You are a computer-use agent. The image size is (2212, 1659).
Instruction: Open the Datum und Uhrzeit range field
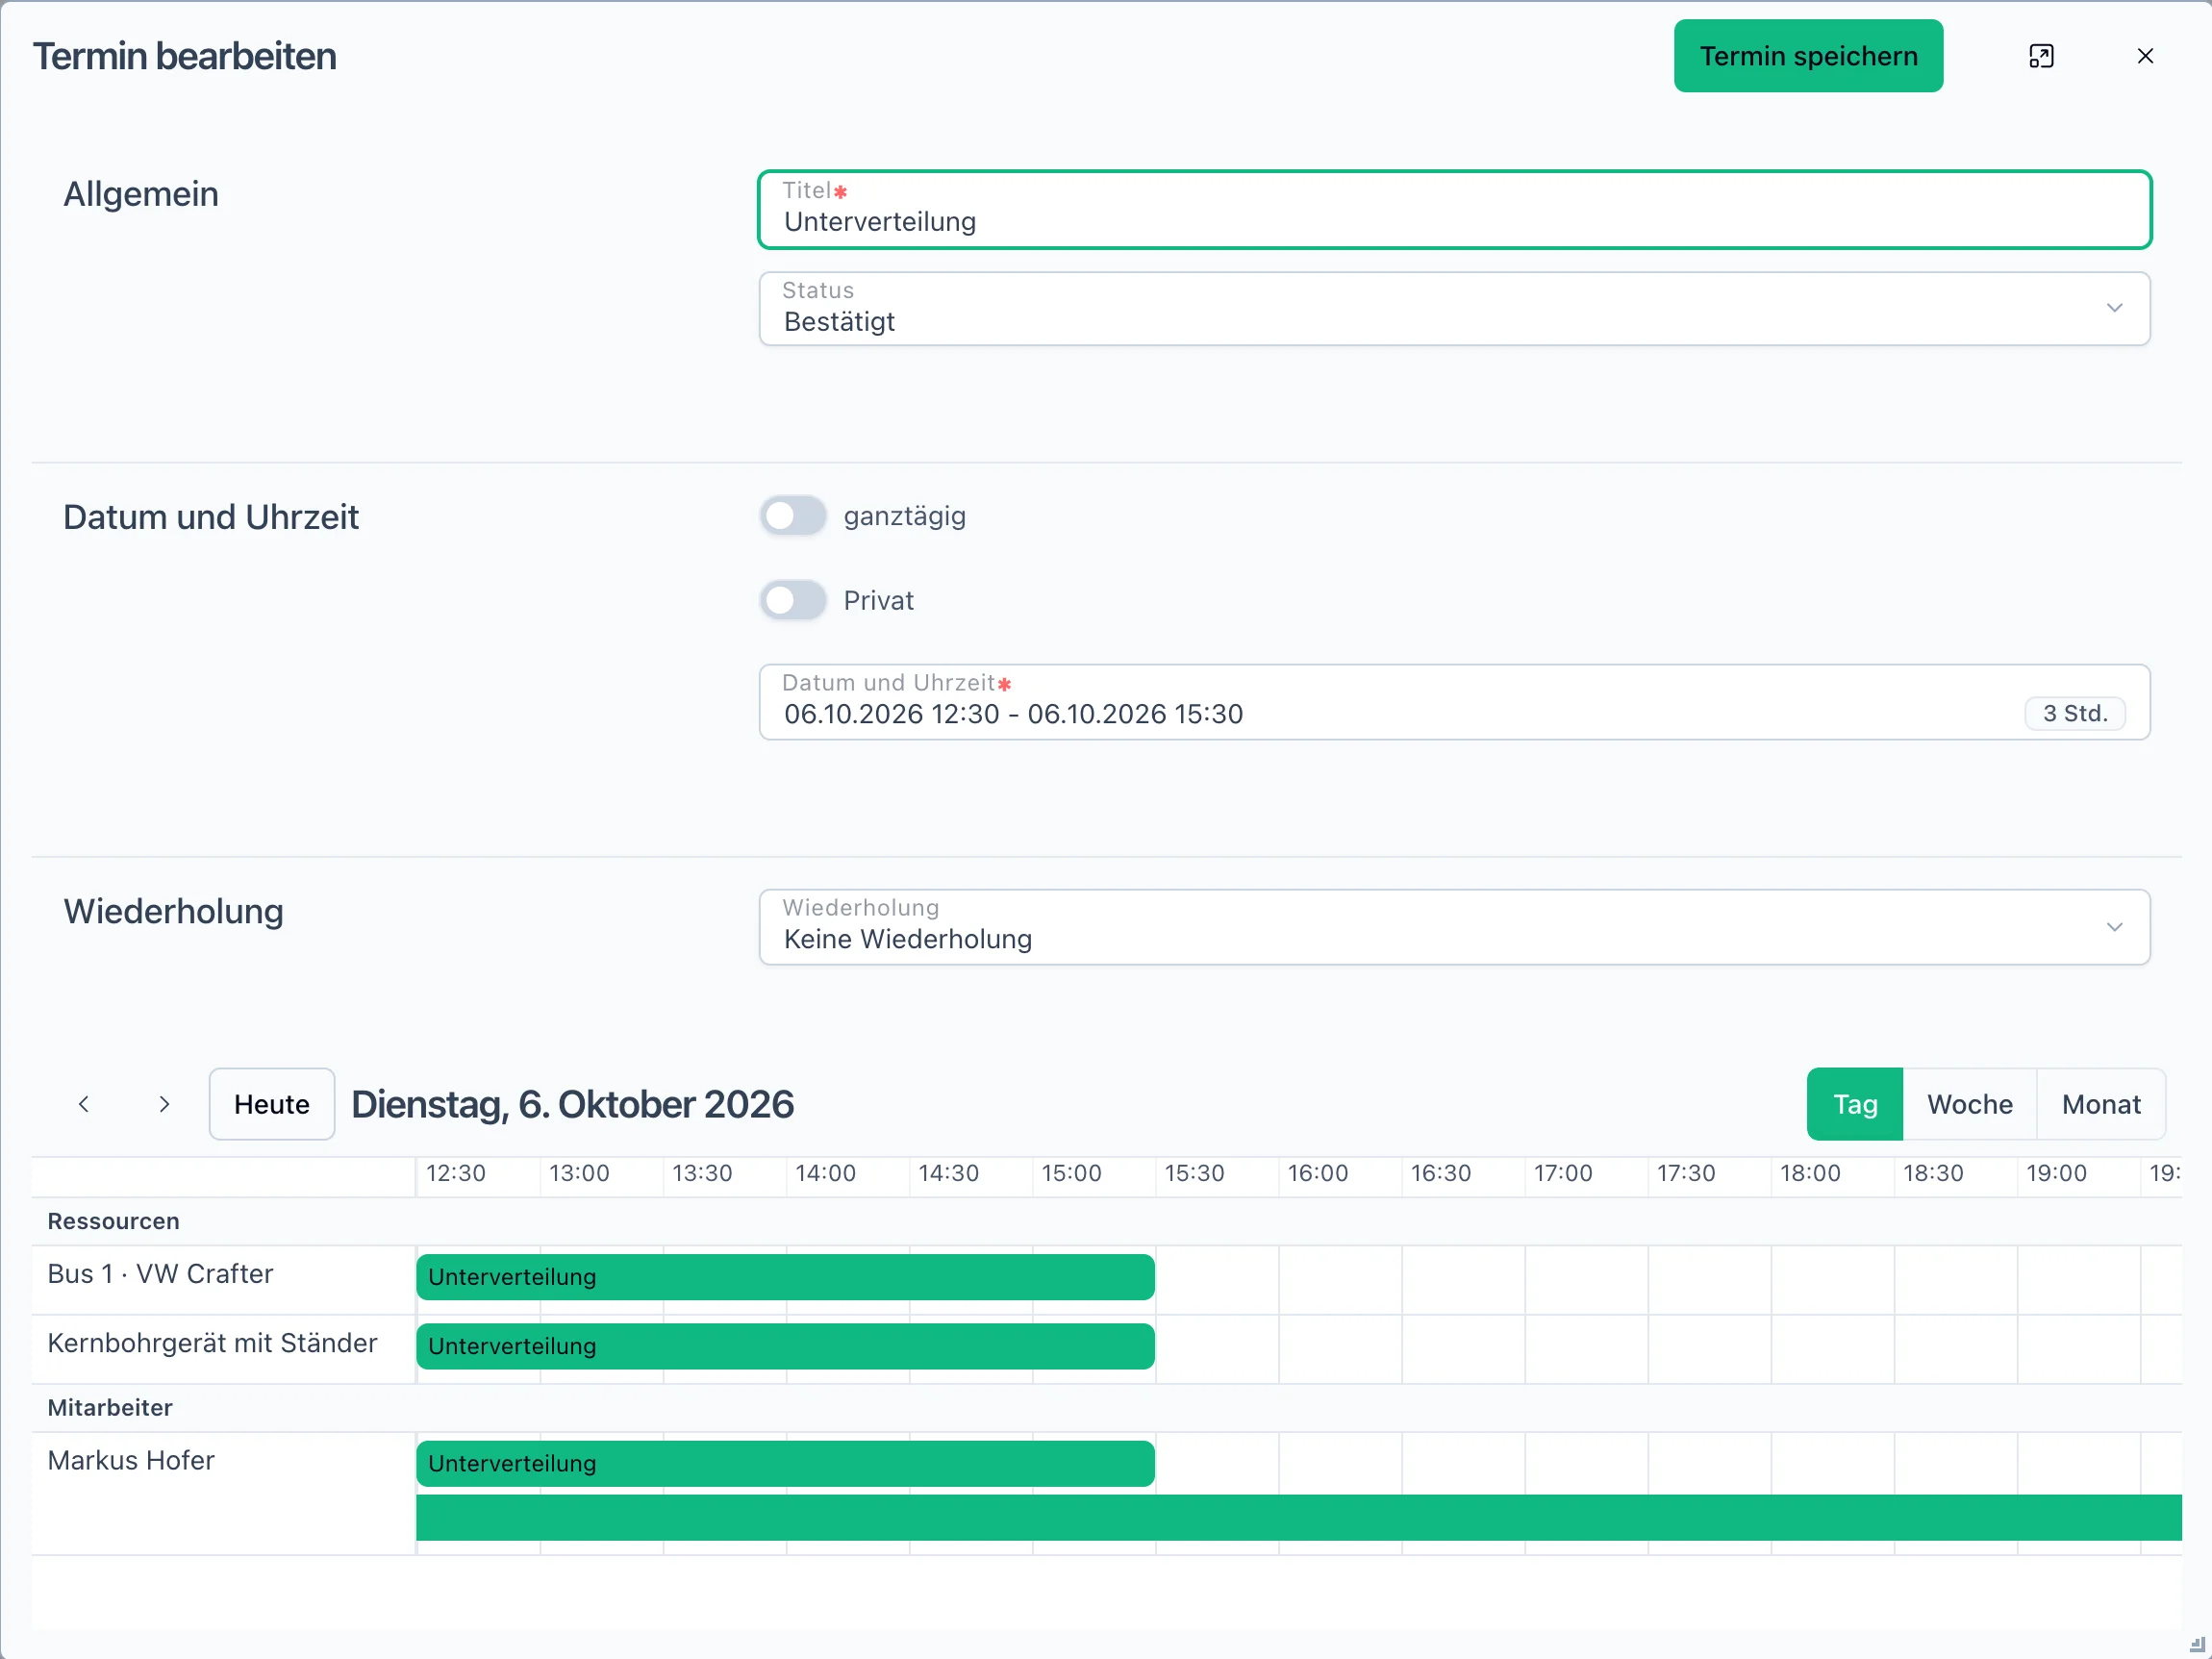[x=1454, y=702]
